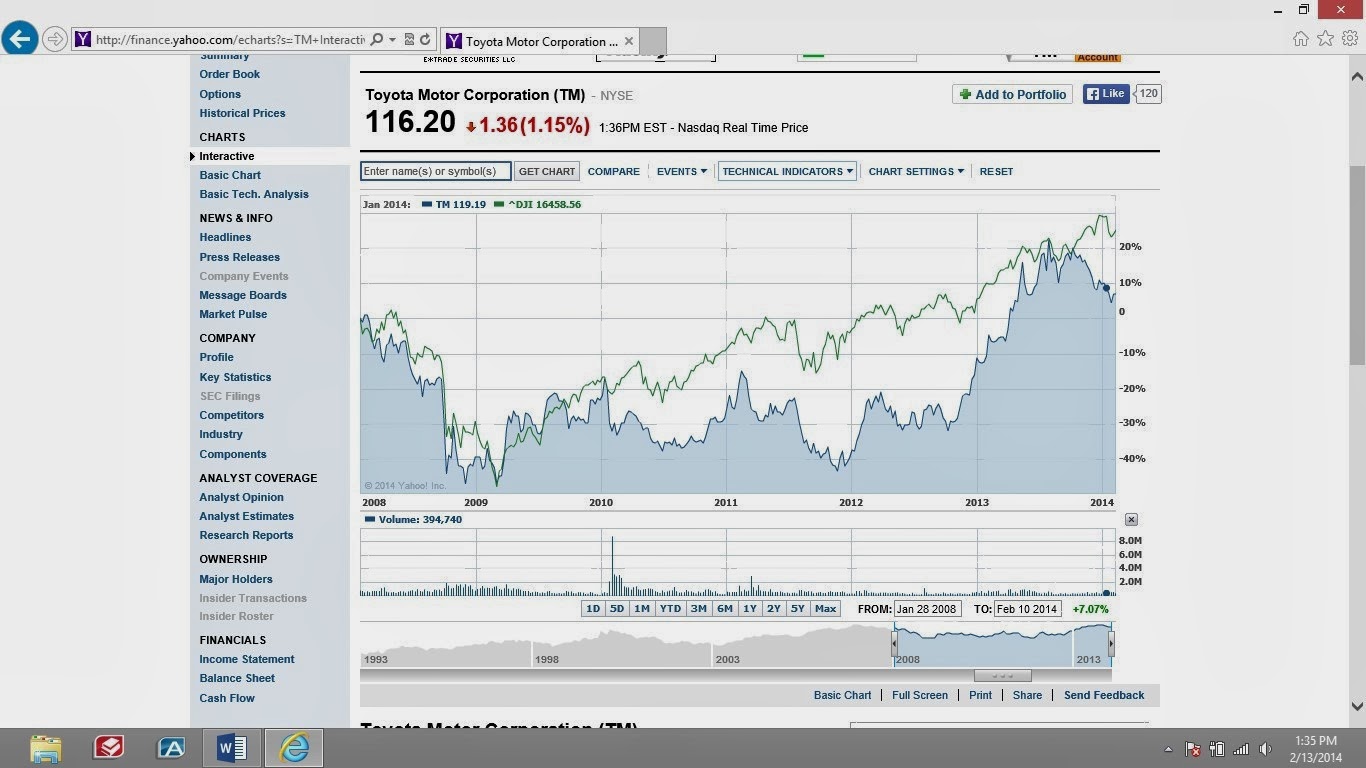This screenshot has height=768, width=1366.
Task: Click the TO date field
Action: (1028, 609)
